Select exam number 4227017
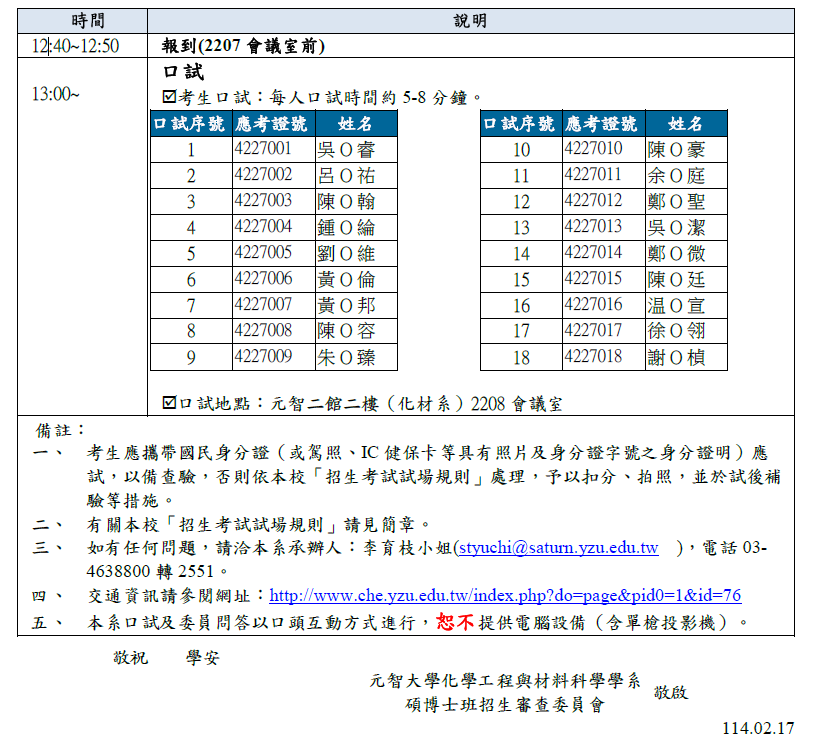This screenshot has height=738, width=814. click(x=593, y=330)
